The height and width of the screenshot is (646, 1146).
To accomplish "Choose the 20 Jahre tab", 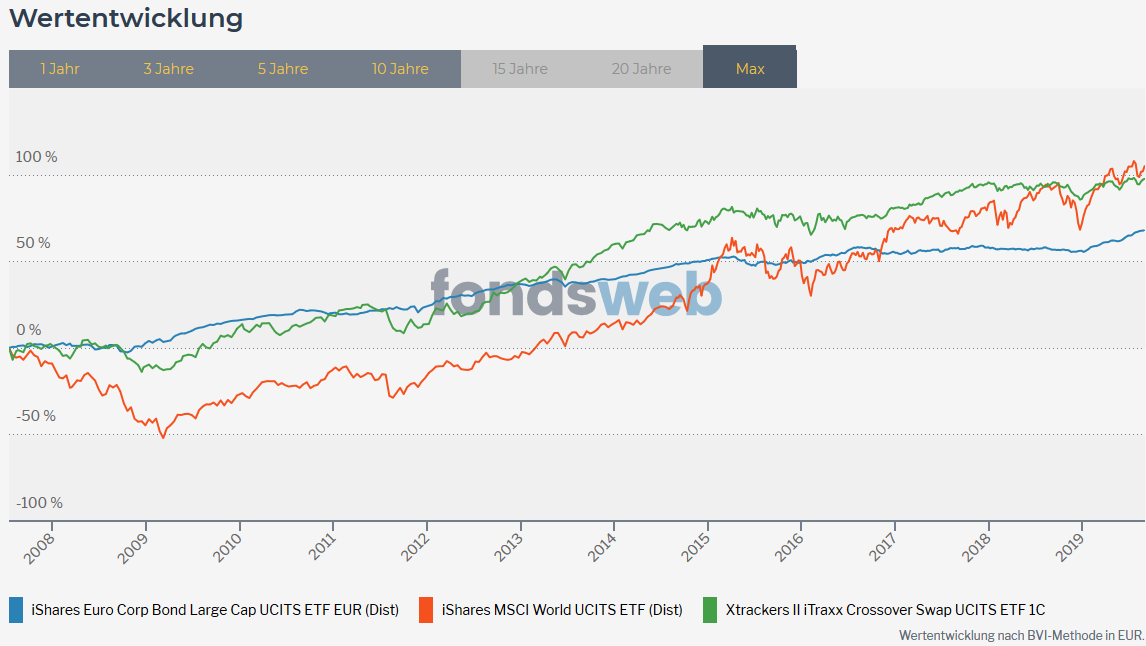I will click(x=641, y=69).
